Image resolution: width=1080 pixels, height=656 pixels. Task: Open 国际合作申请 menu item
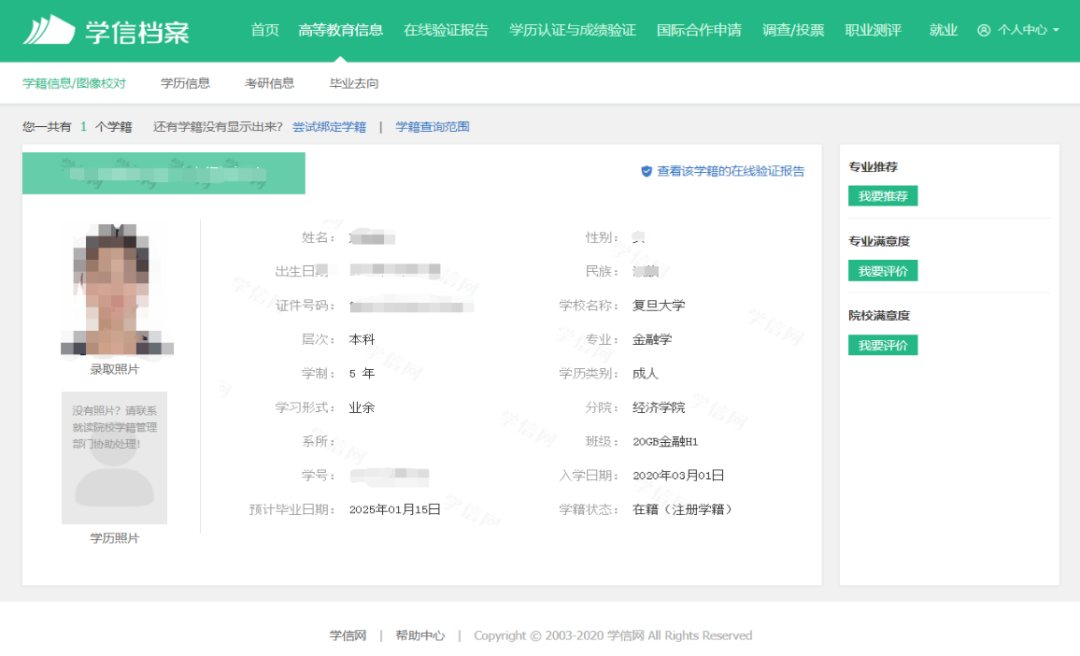pos(698,30)
